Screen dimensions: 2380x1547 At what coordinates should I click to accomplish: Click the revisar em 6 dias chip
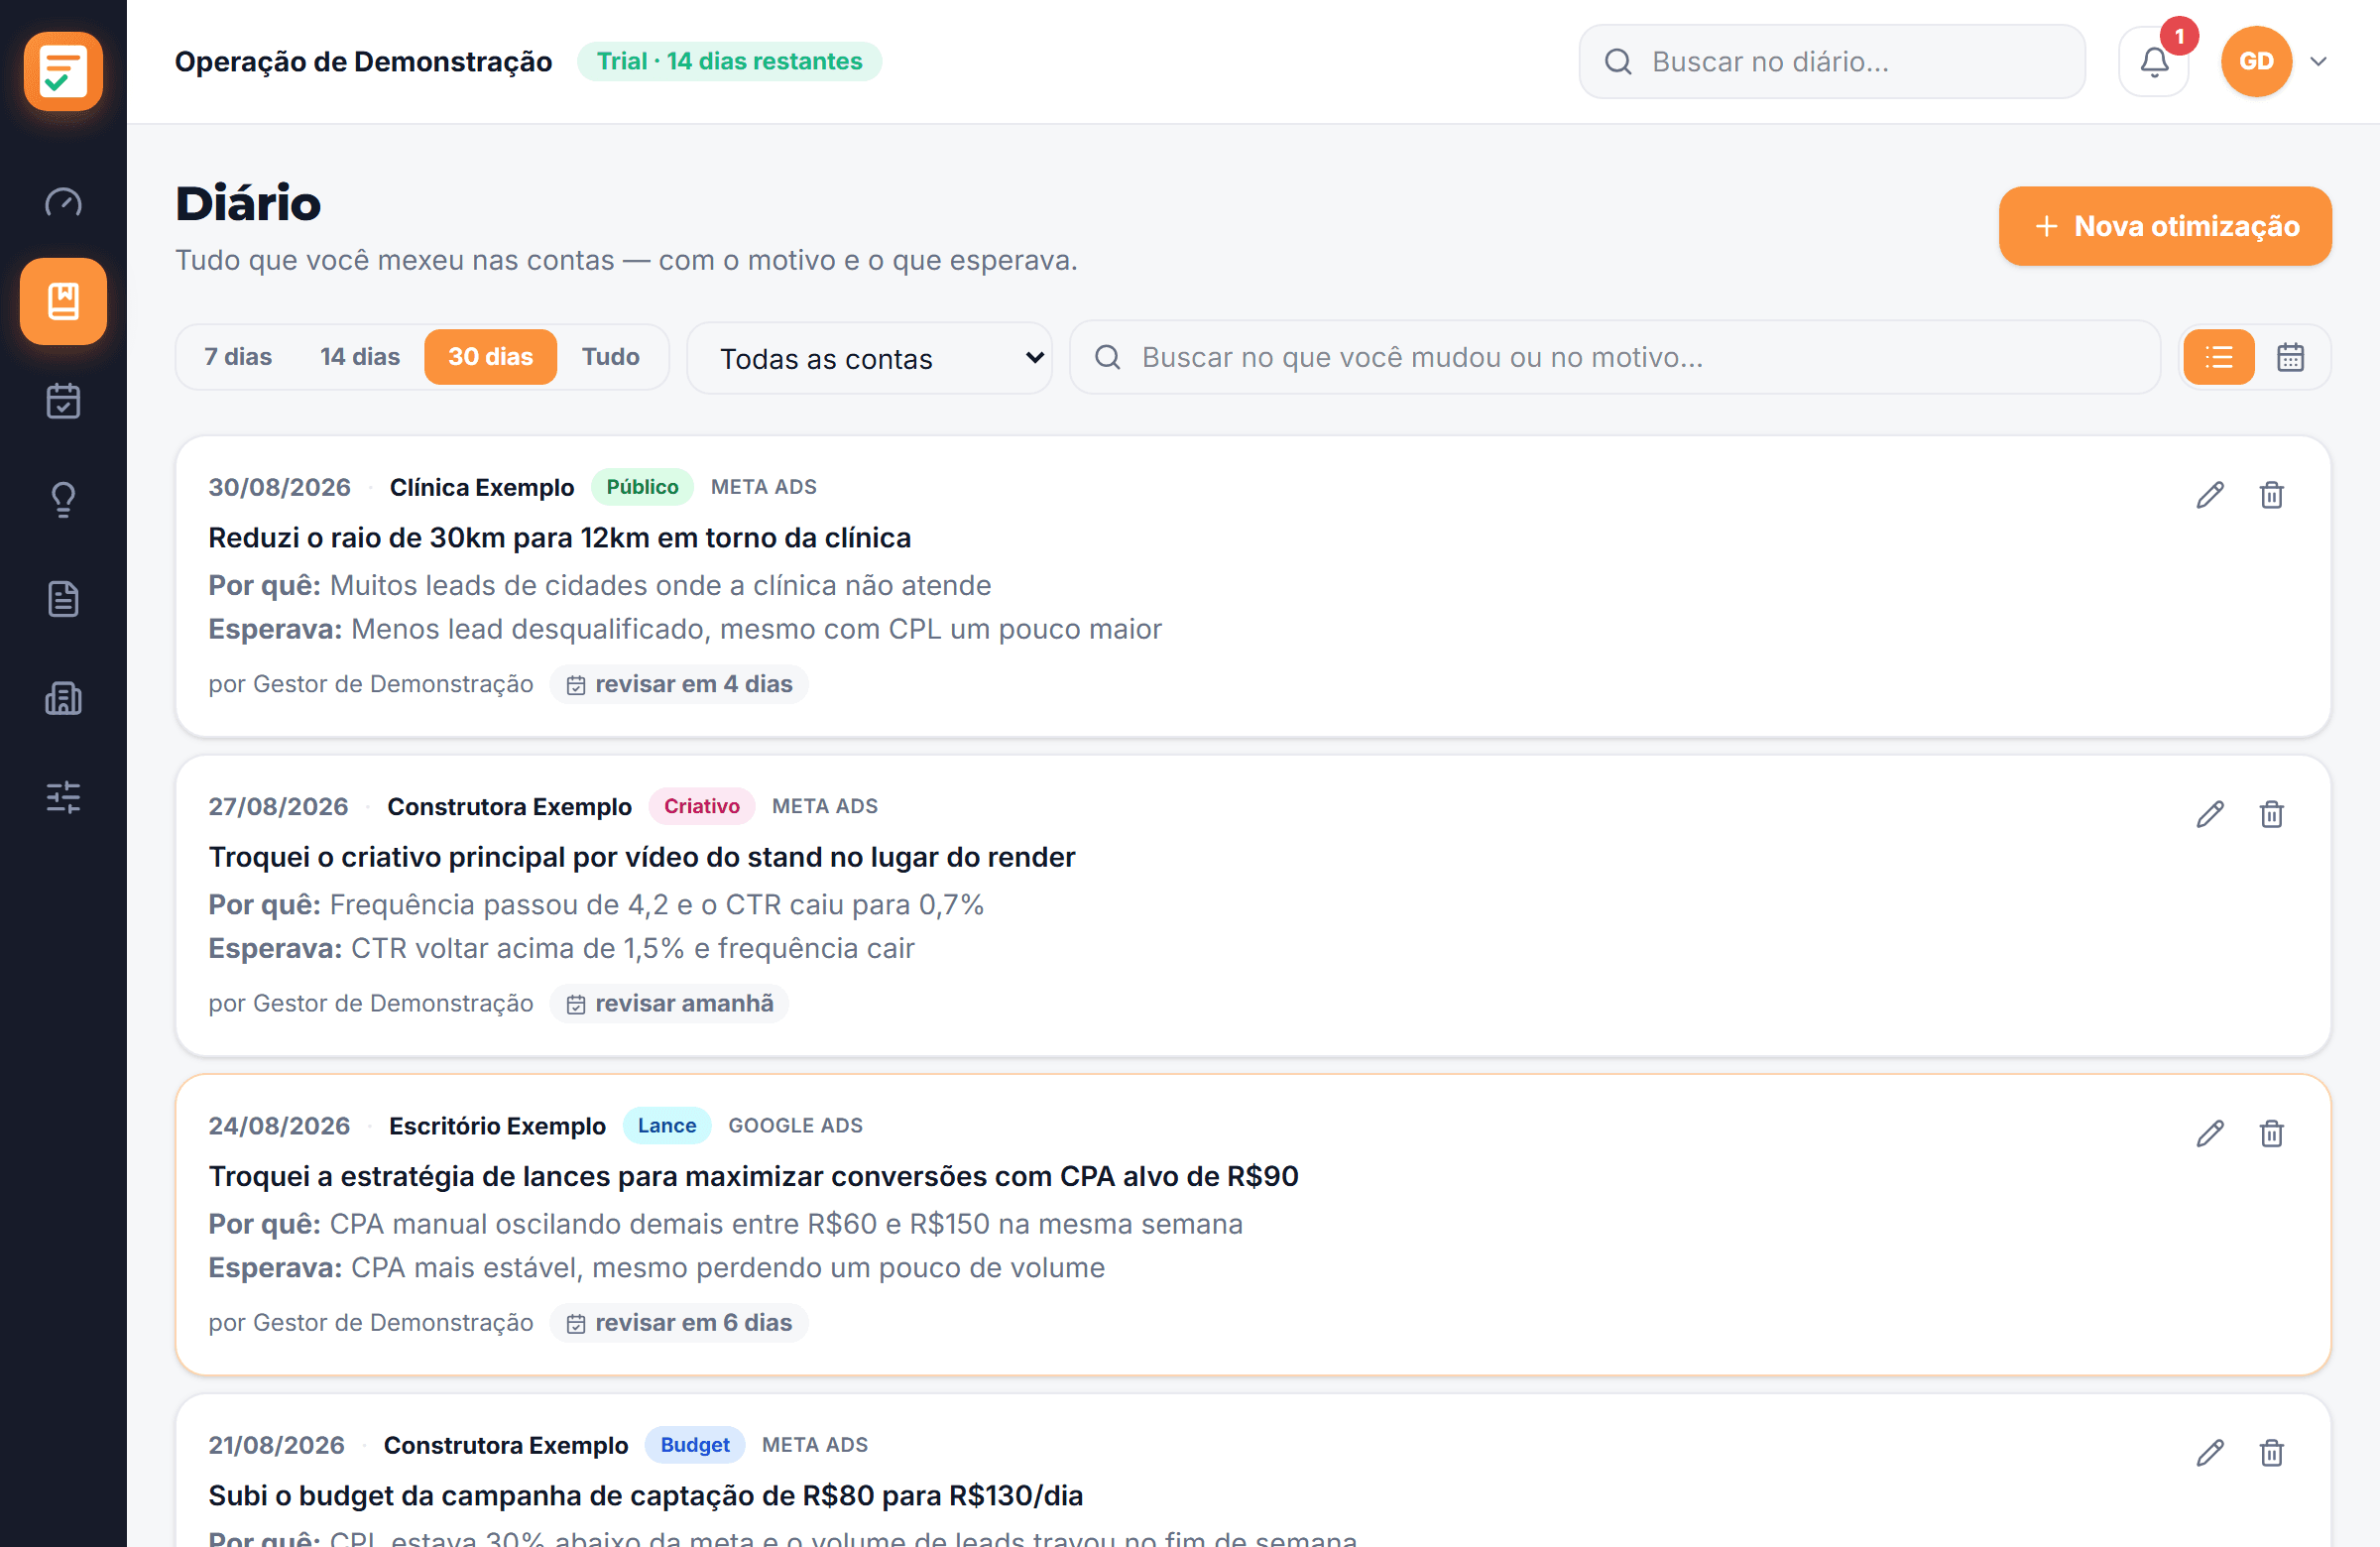[x=679, y=1322]
